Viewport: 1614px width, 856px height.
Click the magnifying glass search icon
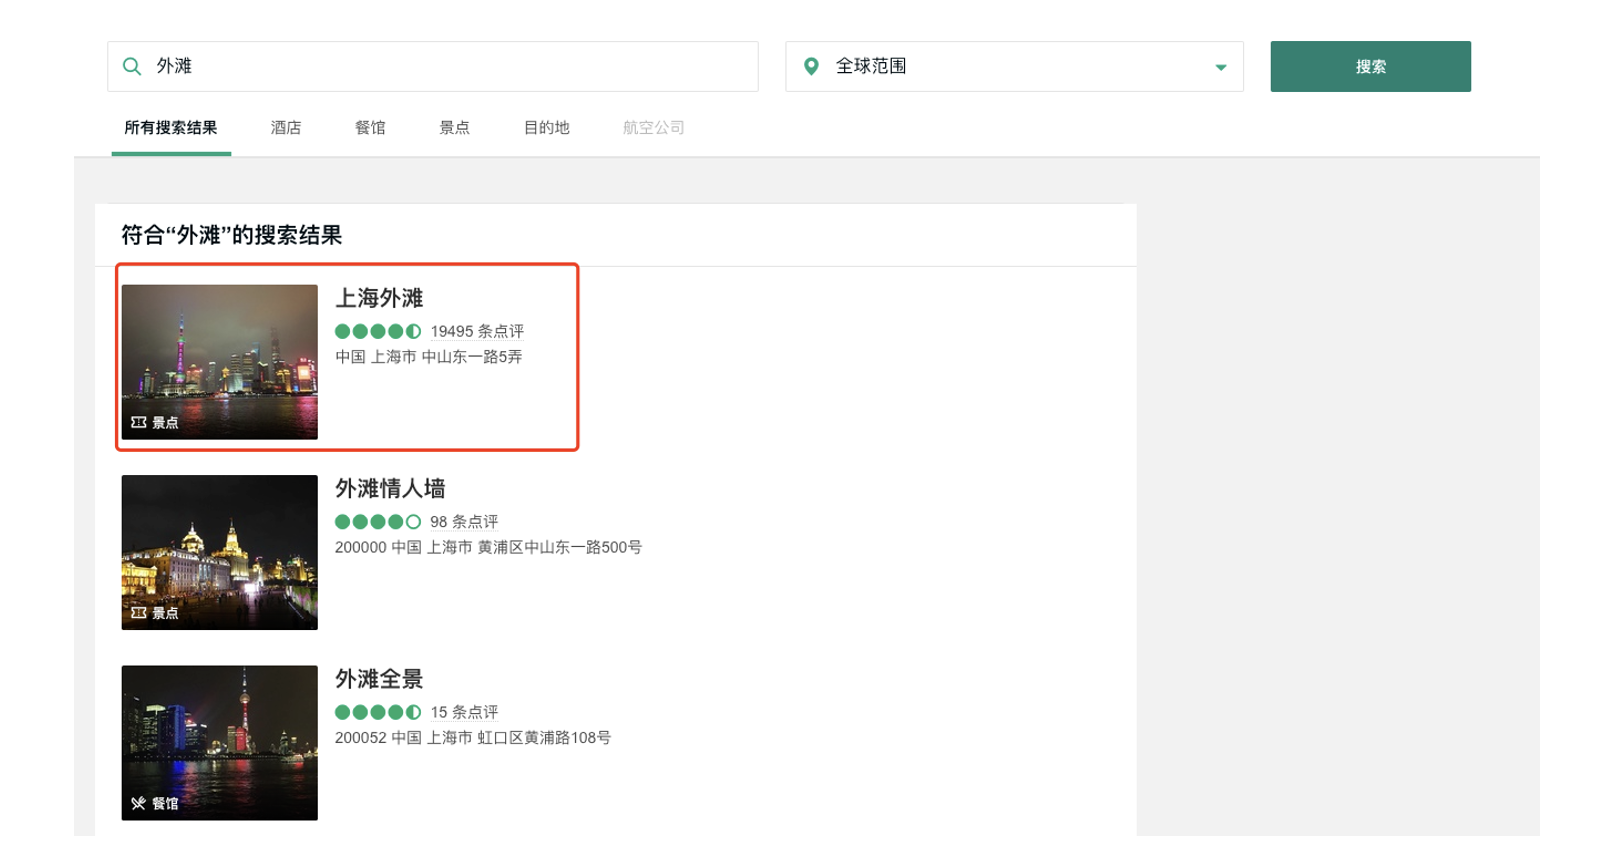tap(132, 66)
